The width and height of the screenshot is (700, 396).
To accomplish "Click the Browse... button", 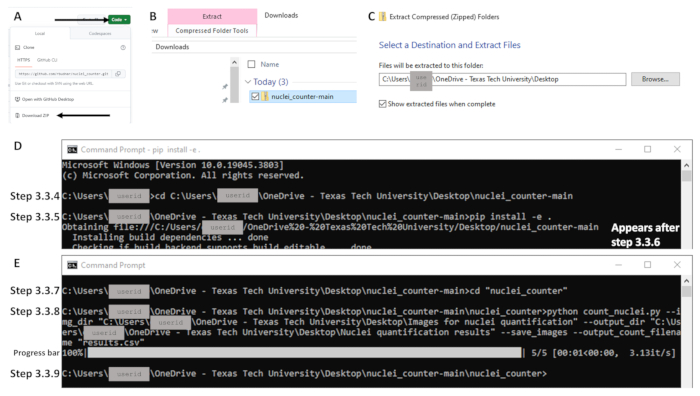I will coord(655,79).
